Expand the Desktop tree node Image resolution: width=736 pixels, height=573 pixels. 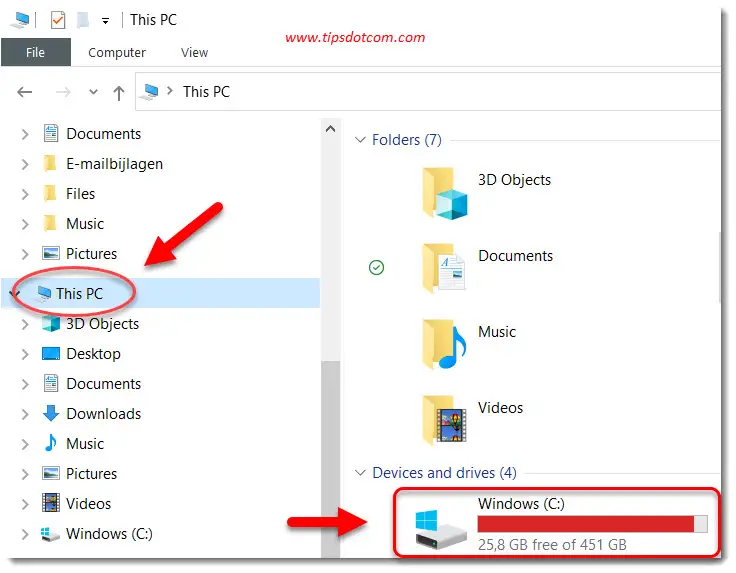coord(25,355)
